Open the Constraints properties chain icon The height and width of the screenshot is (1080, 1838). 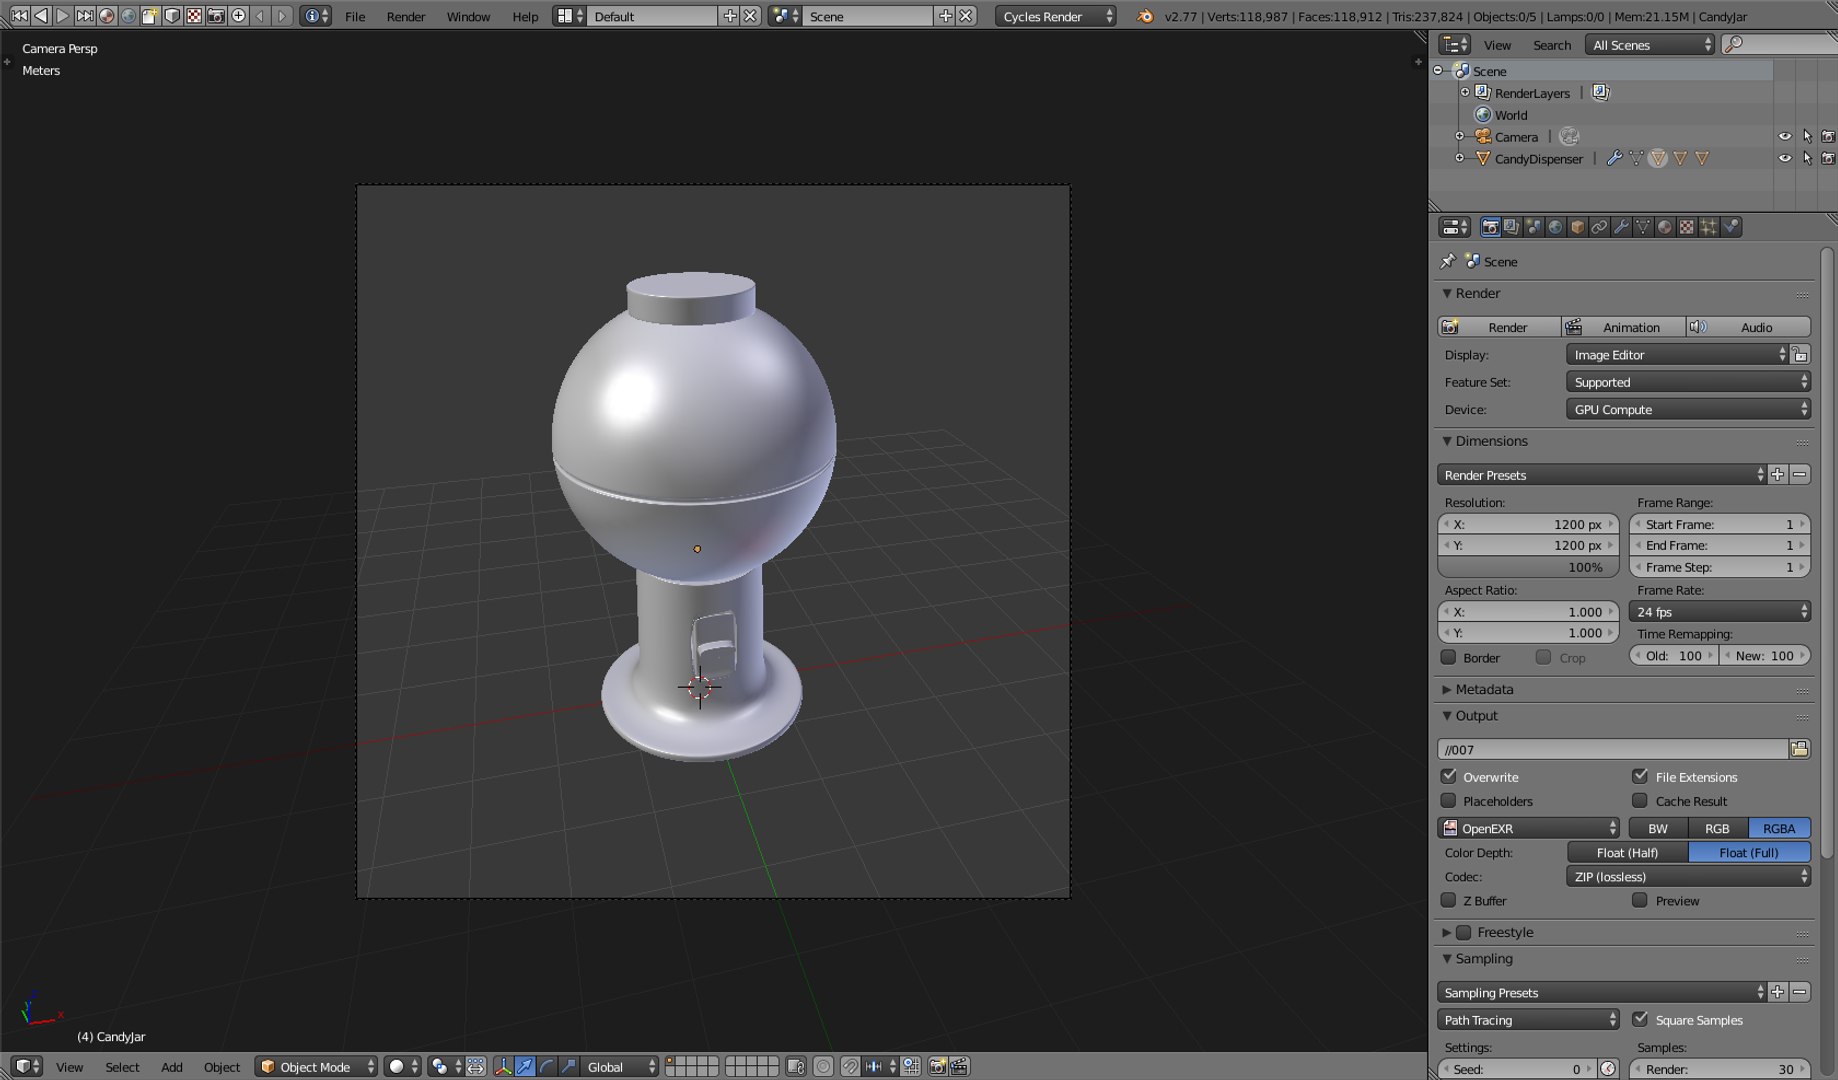coord(1599,227)
